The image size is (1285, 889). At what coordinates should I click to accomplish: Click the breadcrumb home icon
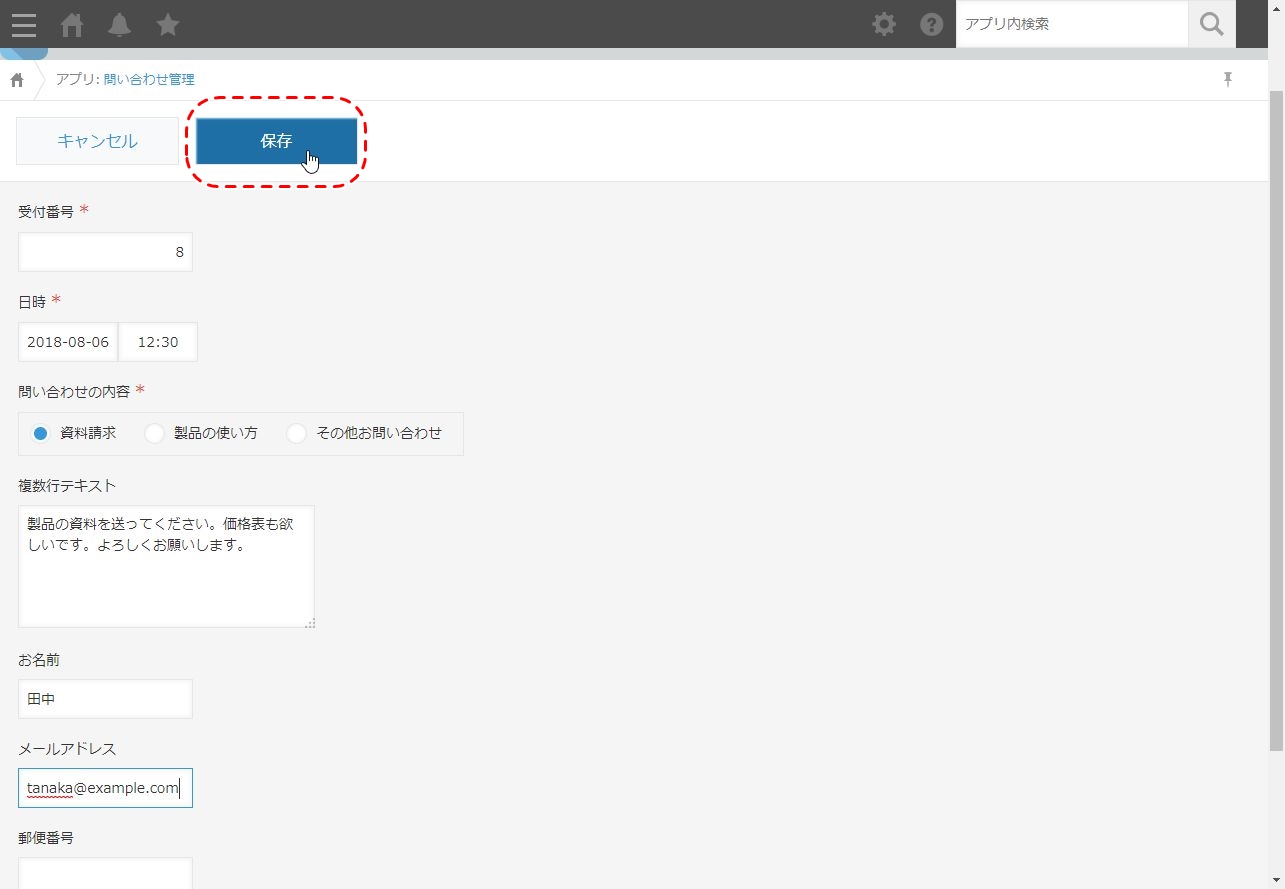(x=17, y=80)
